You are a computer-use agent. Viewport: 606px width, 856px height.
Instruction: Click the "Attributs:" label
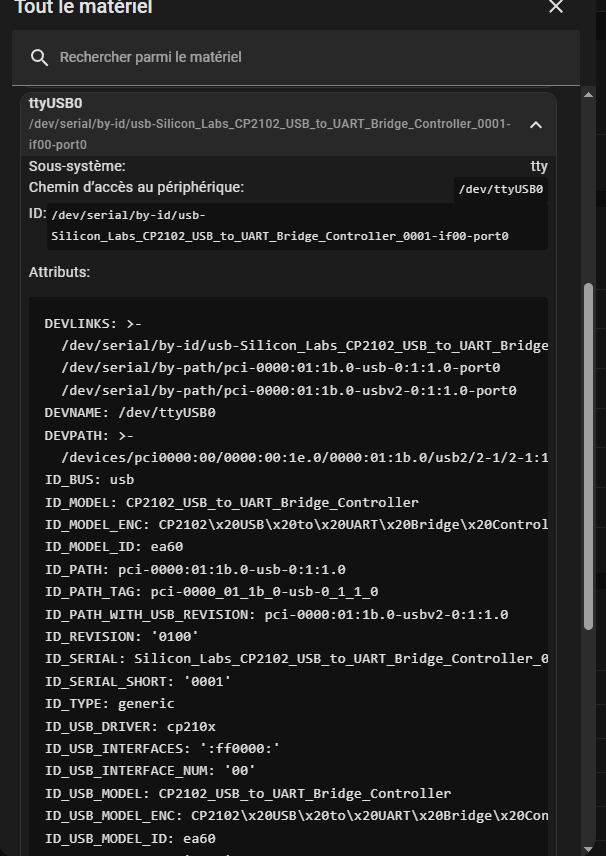click(x=59, y=272)
